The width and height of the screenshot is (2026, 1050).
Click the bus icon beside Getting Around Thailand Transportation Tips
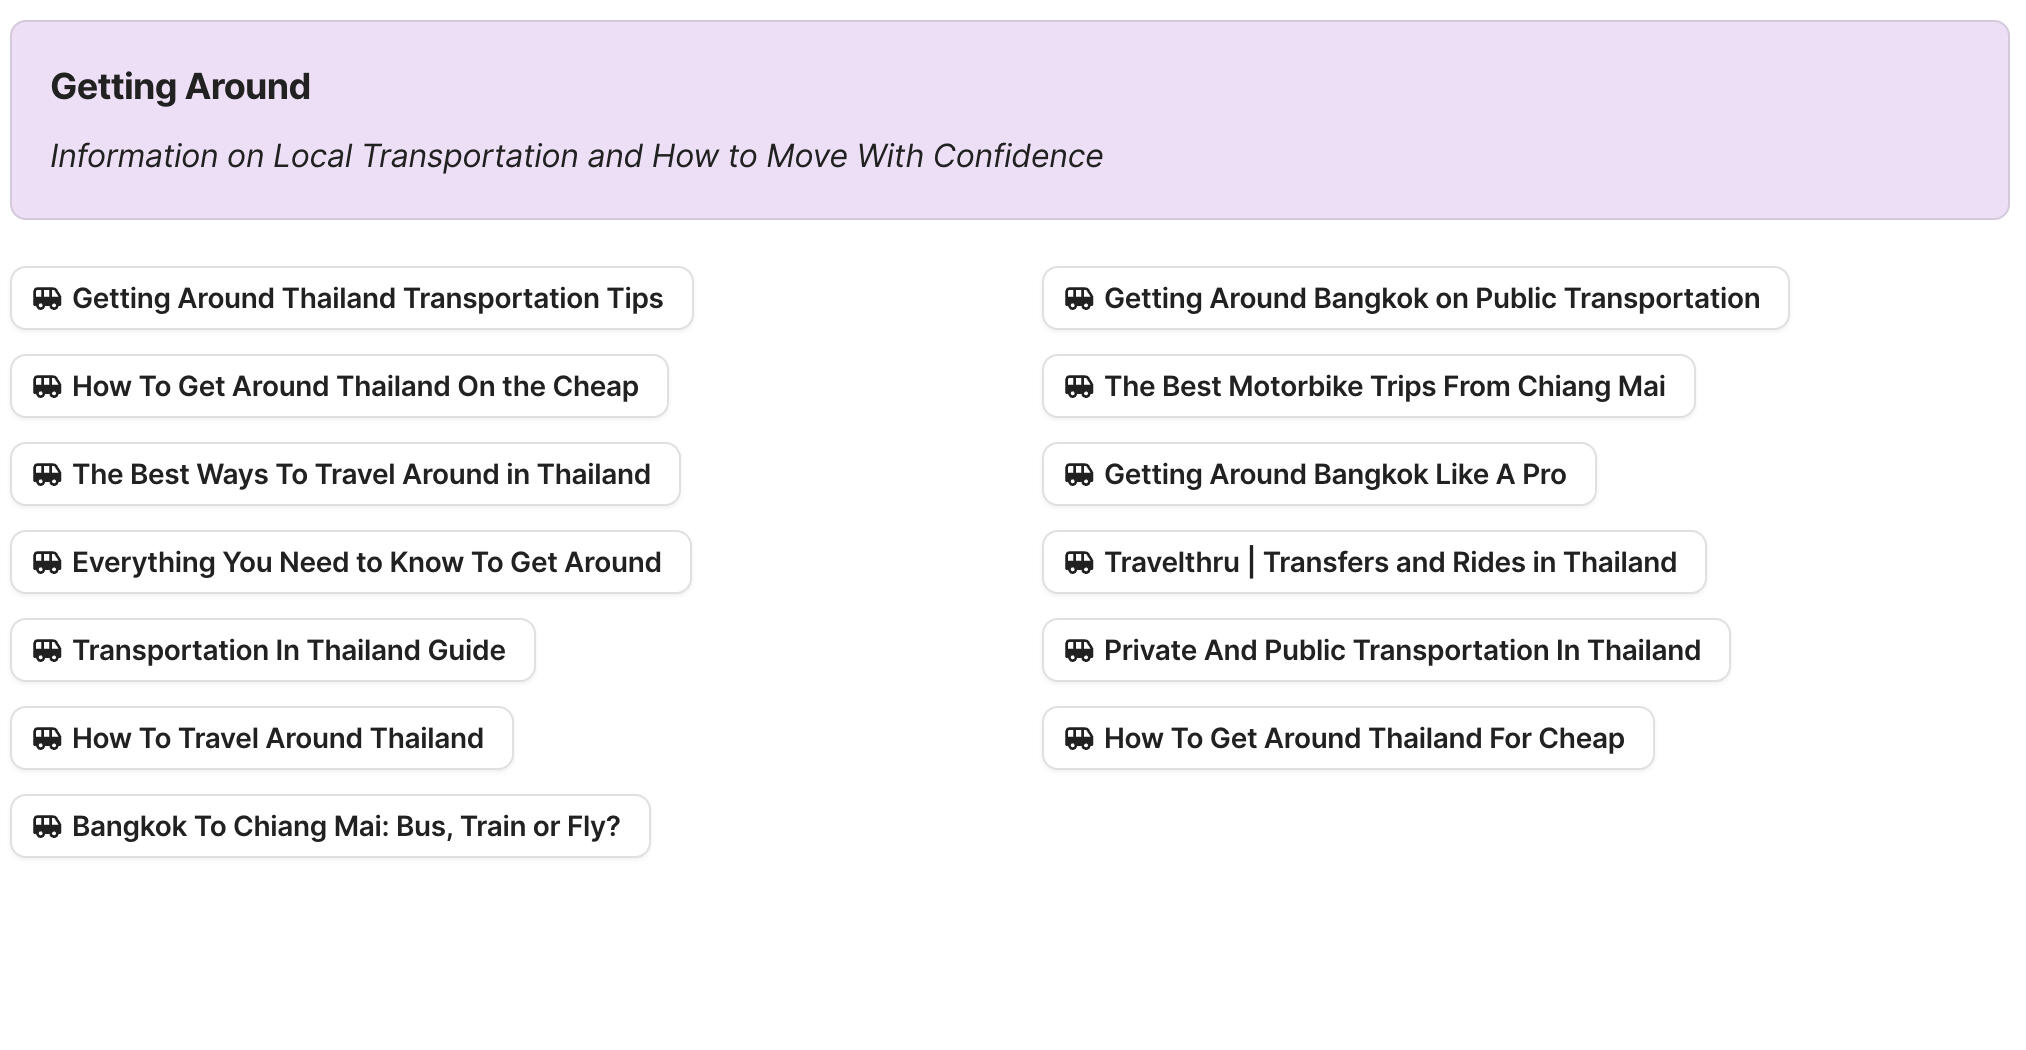48,298
